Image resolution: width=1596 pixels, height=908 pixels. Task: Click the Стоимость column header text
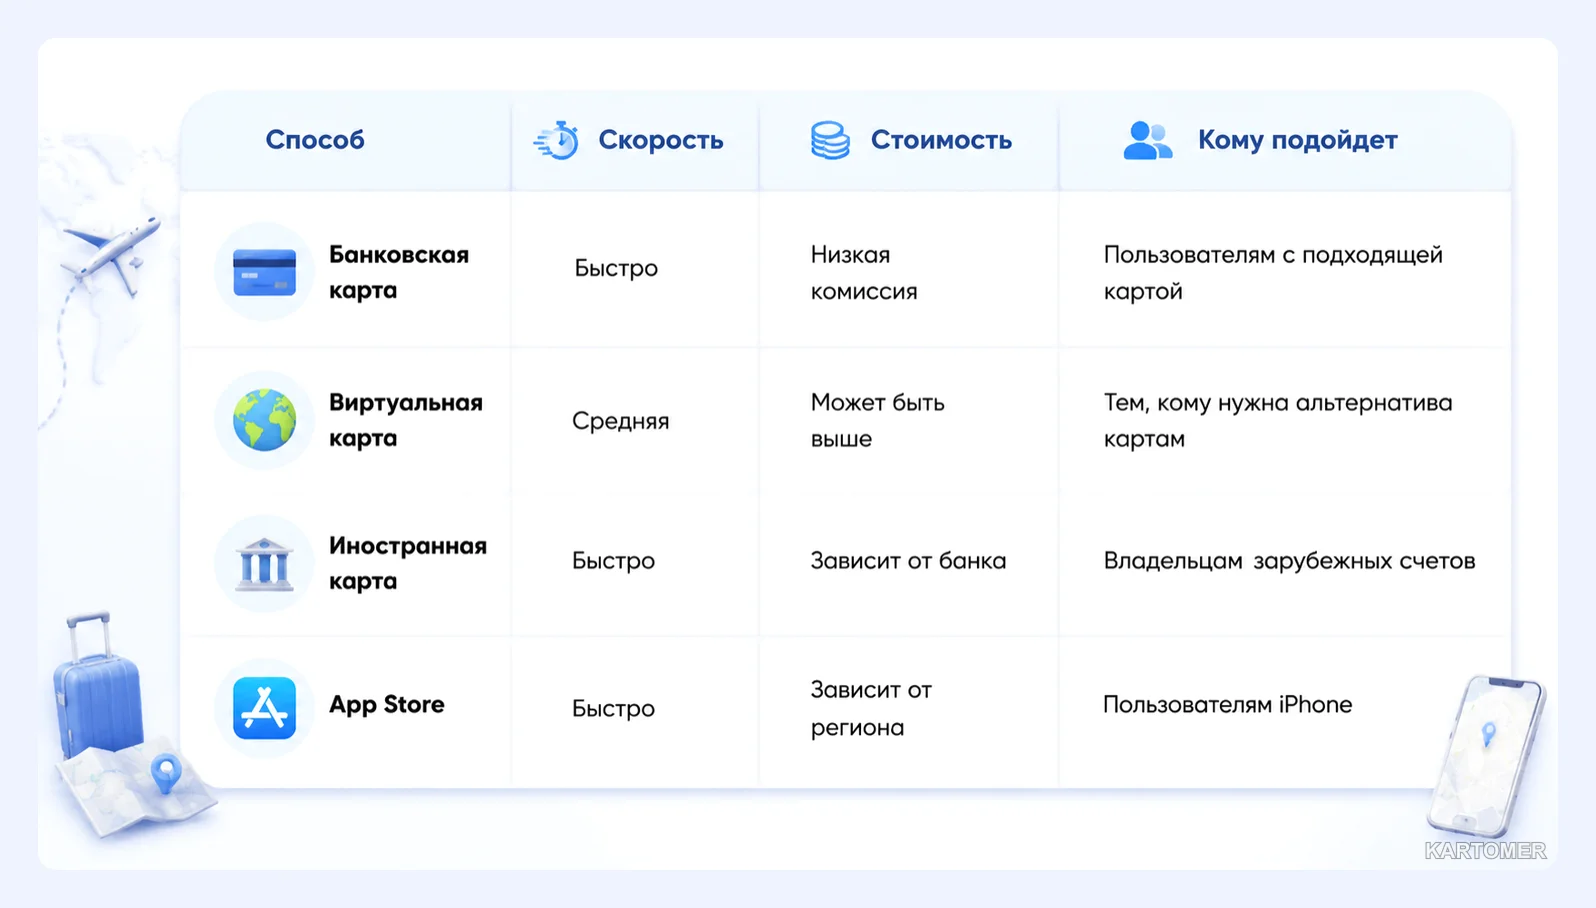click(941, 140)
